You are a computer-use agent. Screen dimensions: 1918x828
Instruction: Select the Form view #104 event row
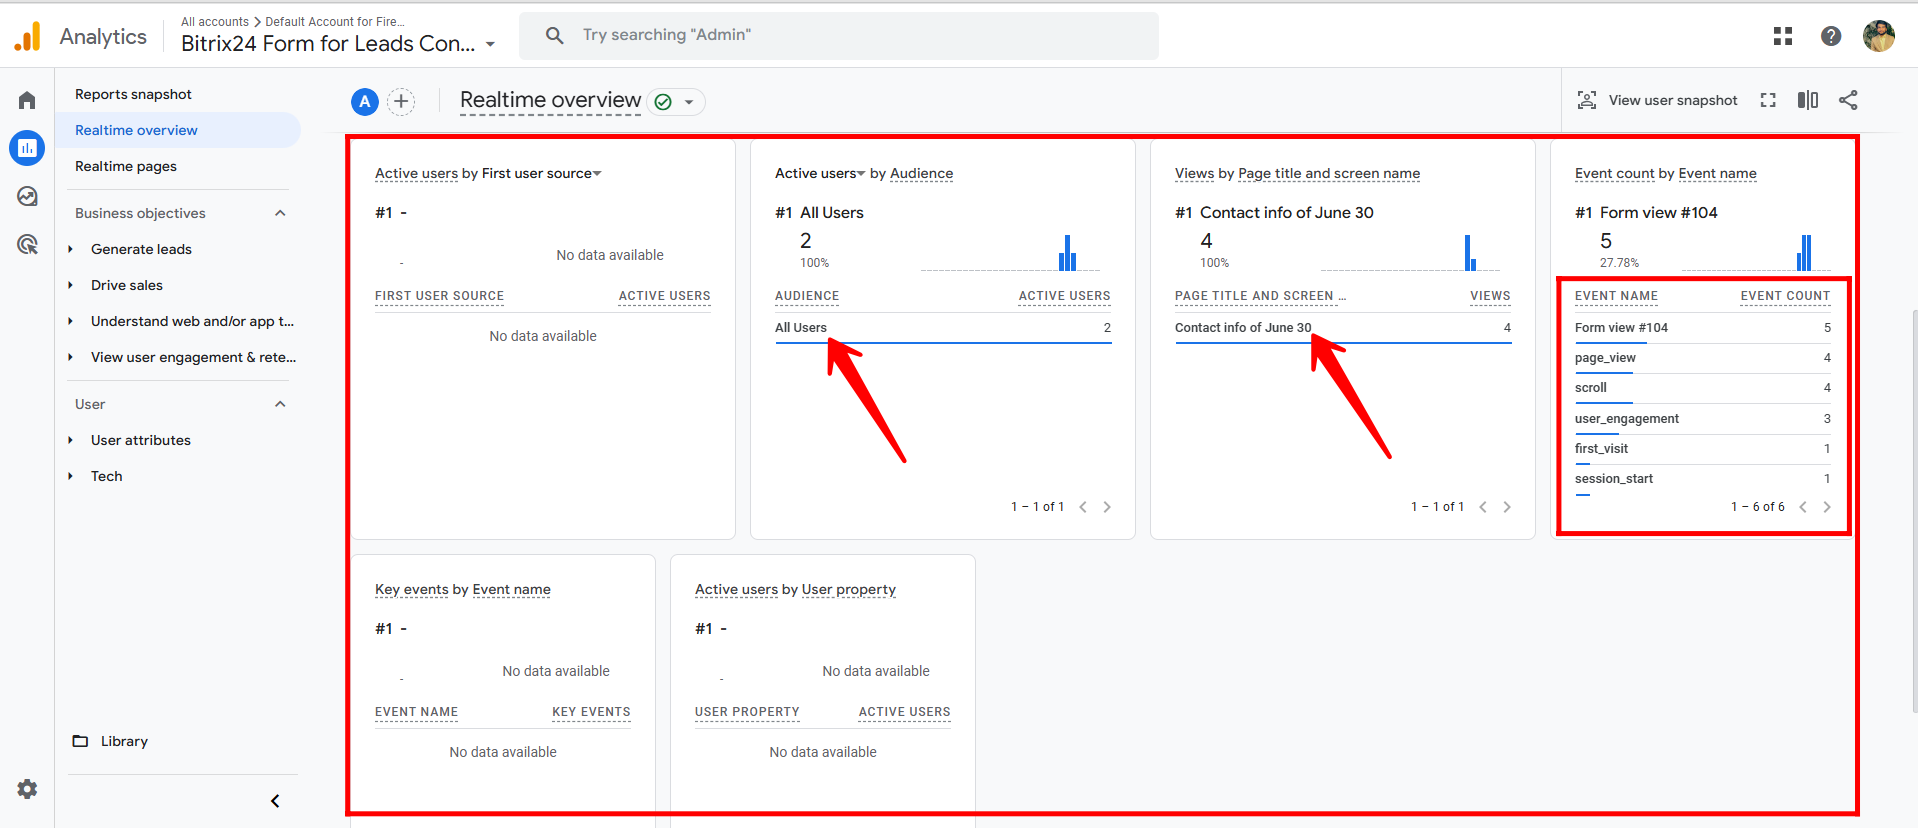point(1703,328)
